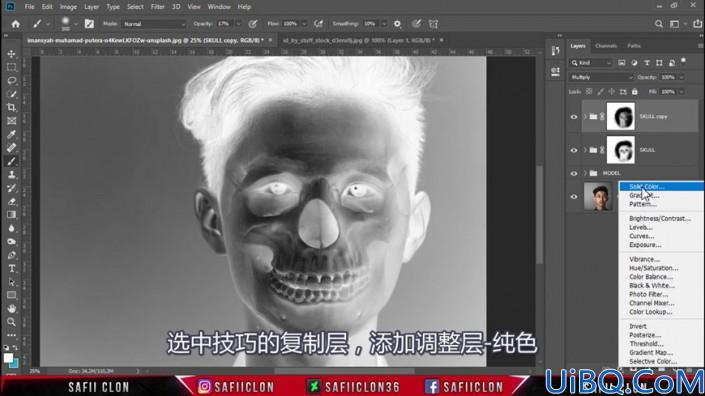Open the layer Kind filter dropdown
The image size is (705, 396).
tap(591, 63)
